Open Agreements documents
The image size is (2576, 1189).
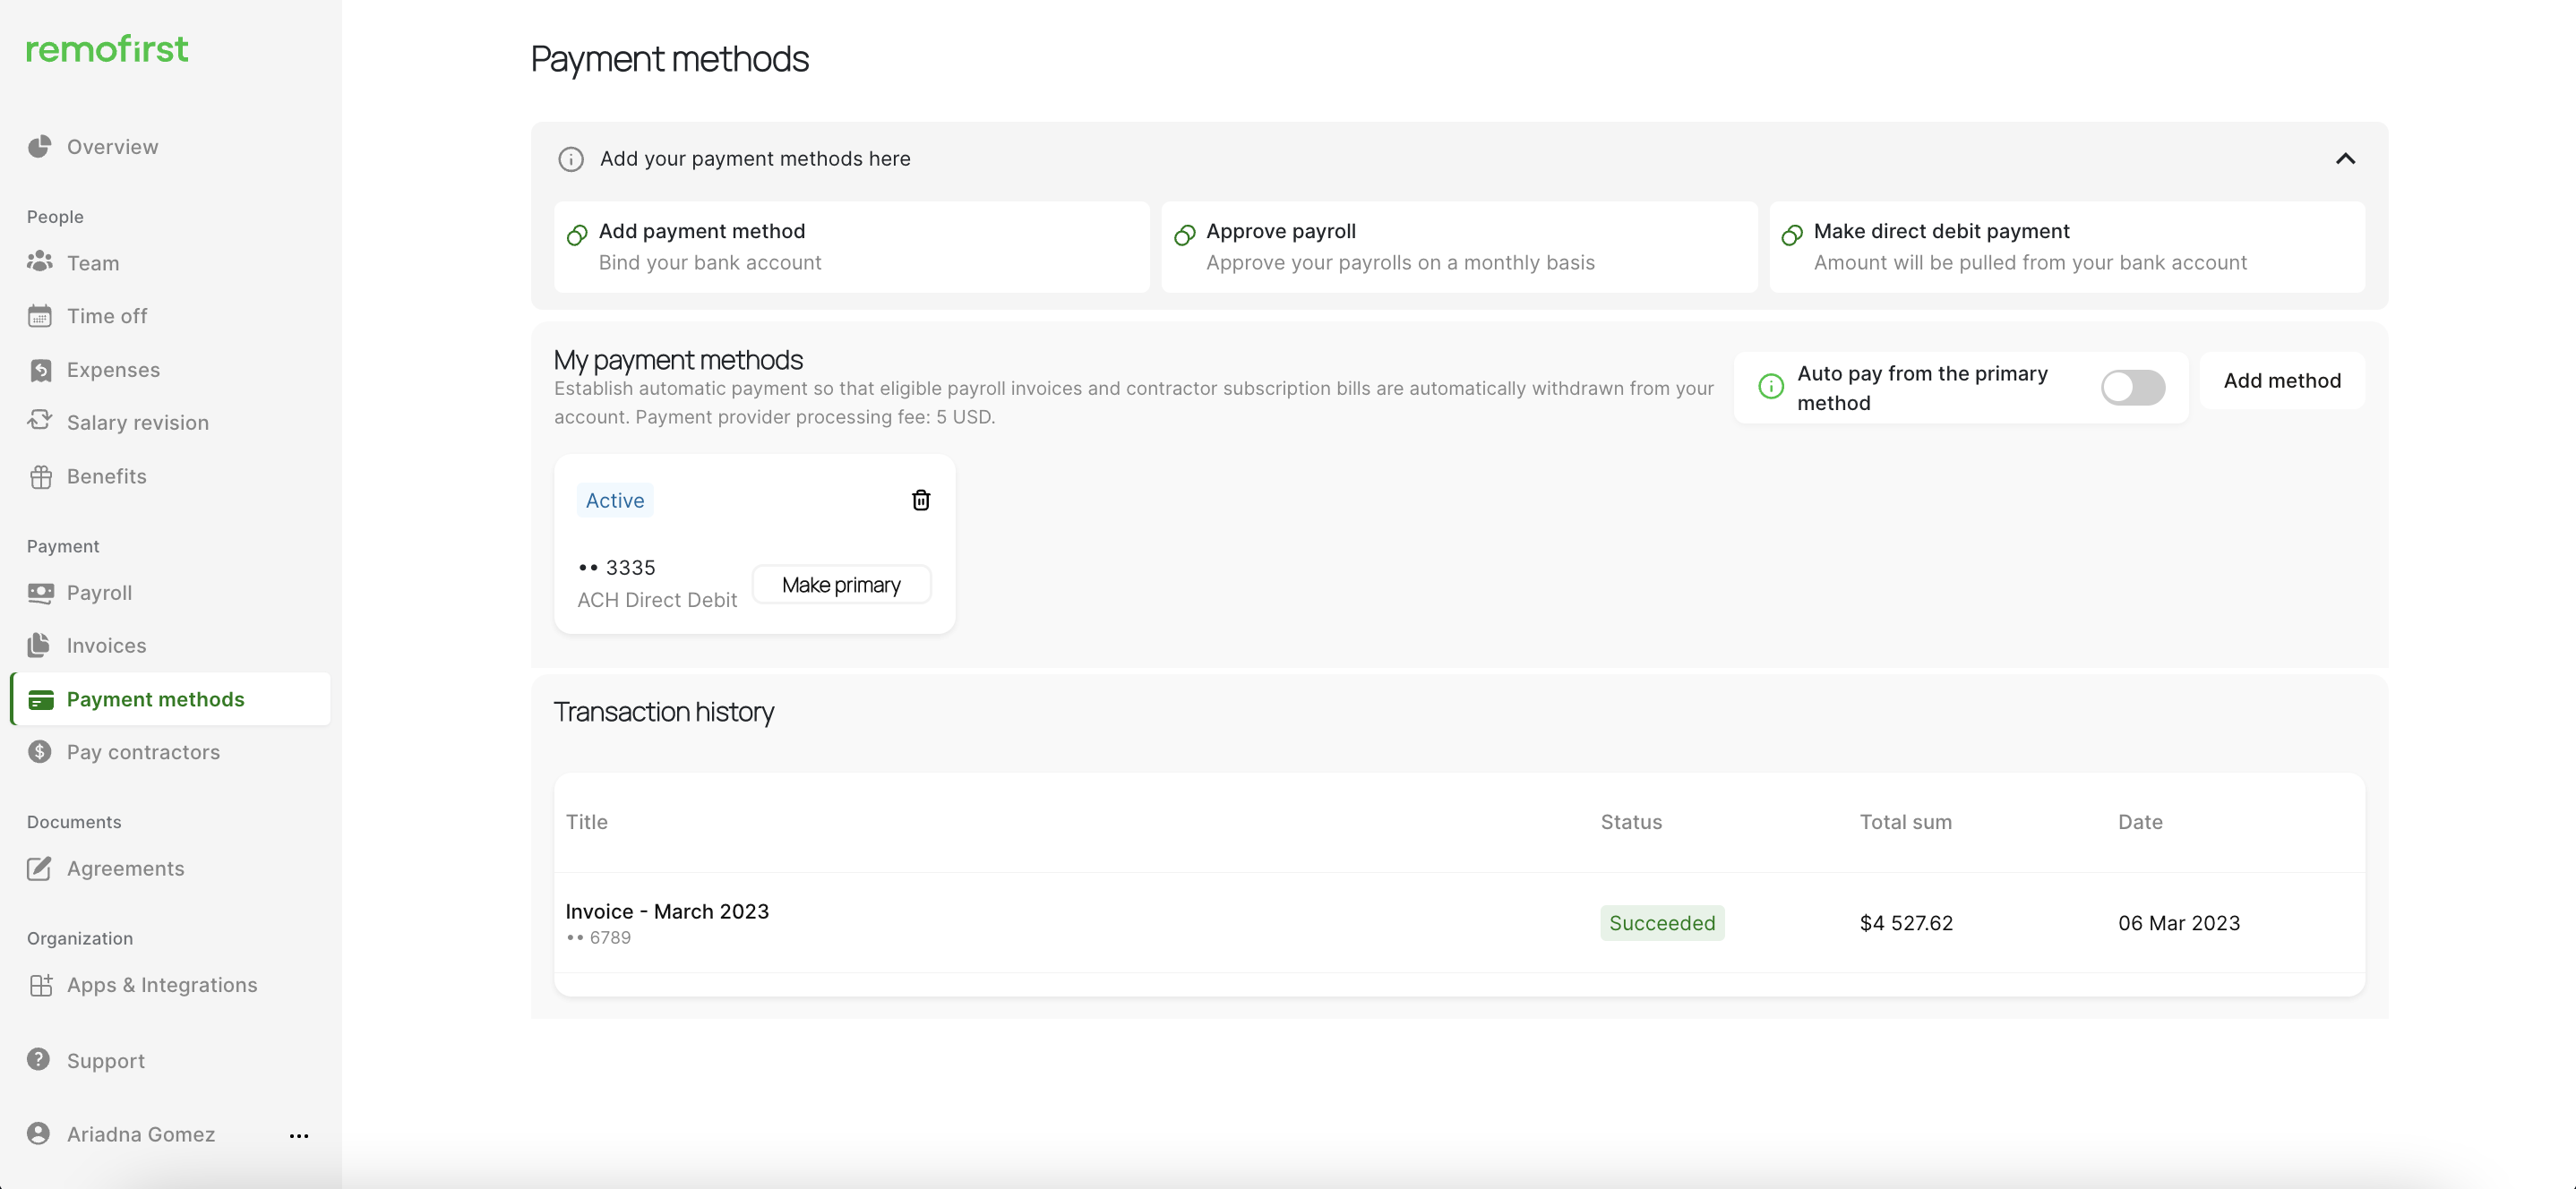click(x=170, y=869)
